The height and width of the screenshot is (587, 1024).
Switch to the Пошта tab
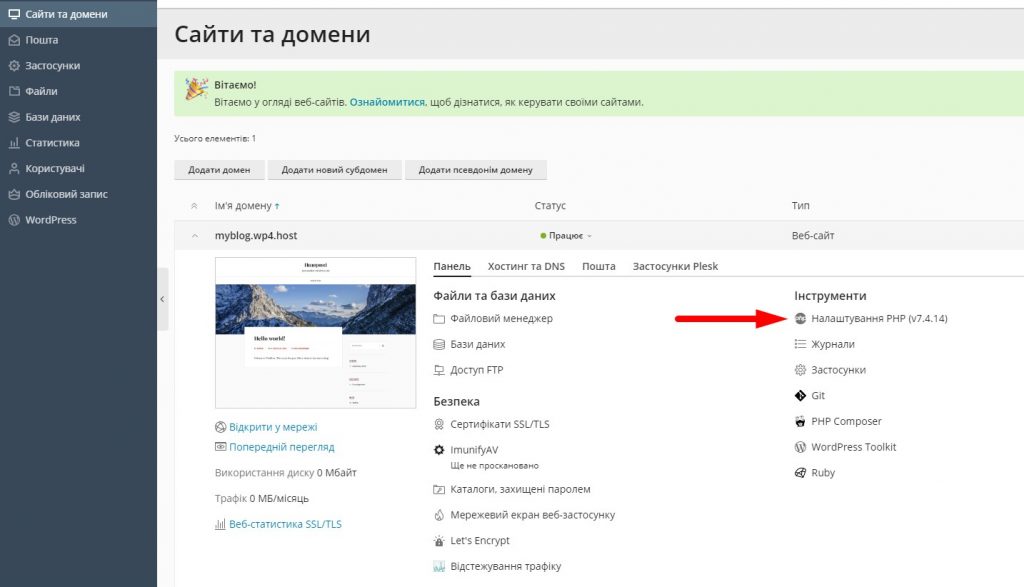point(599,266)
